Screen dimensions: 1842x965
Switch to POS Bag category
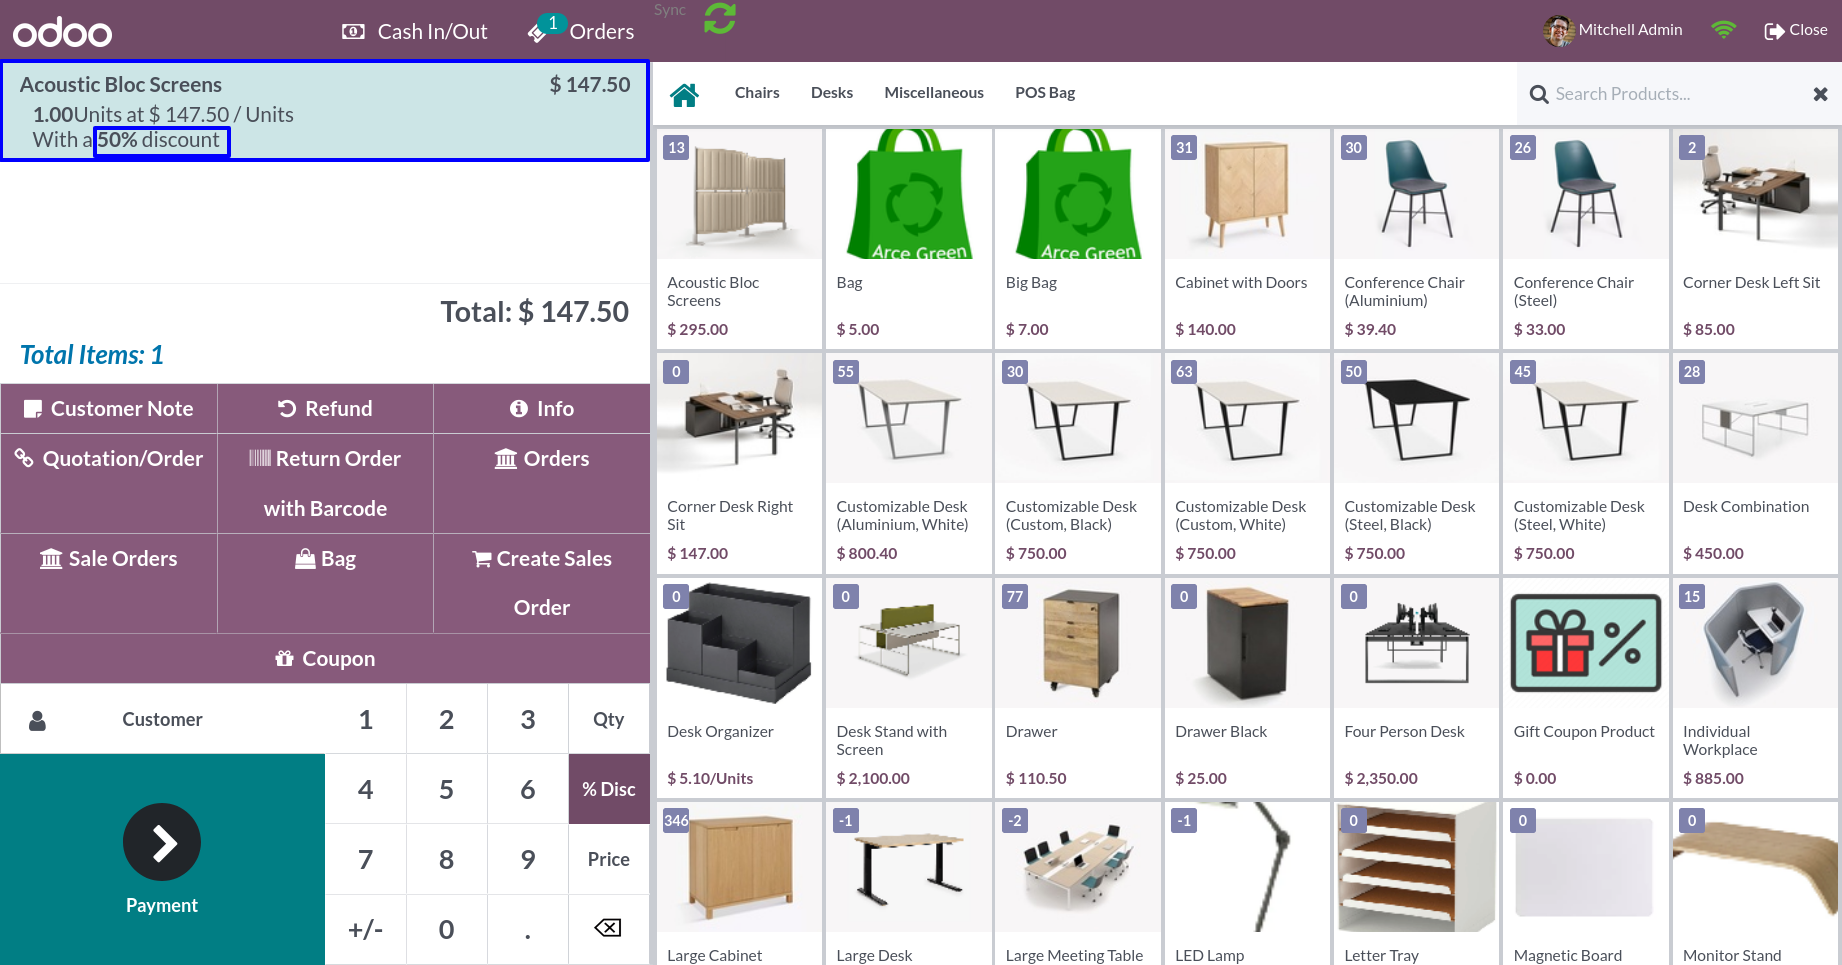1045,93
